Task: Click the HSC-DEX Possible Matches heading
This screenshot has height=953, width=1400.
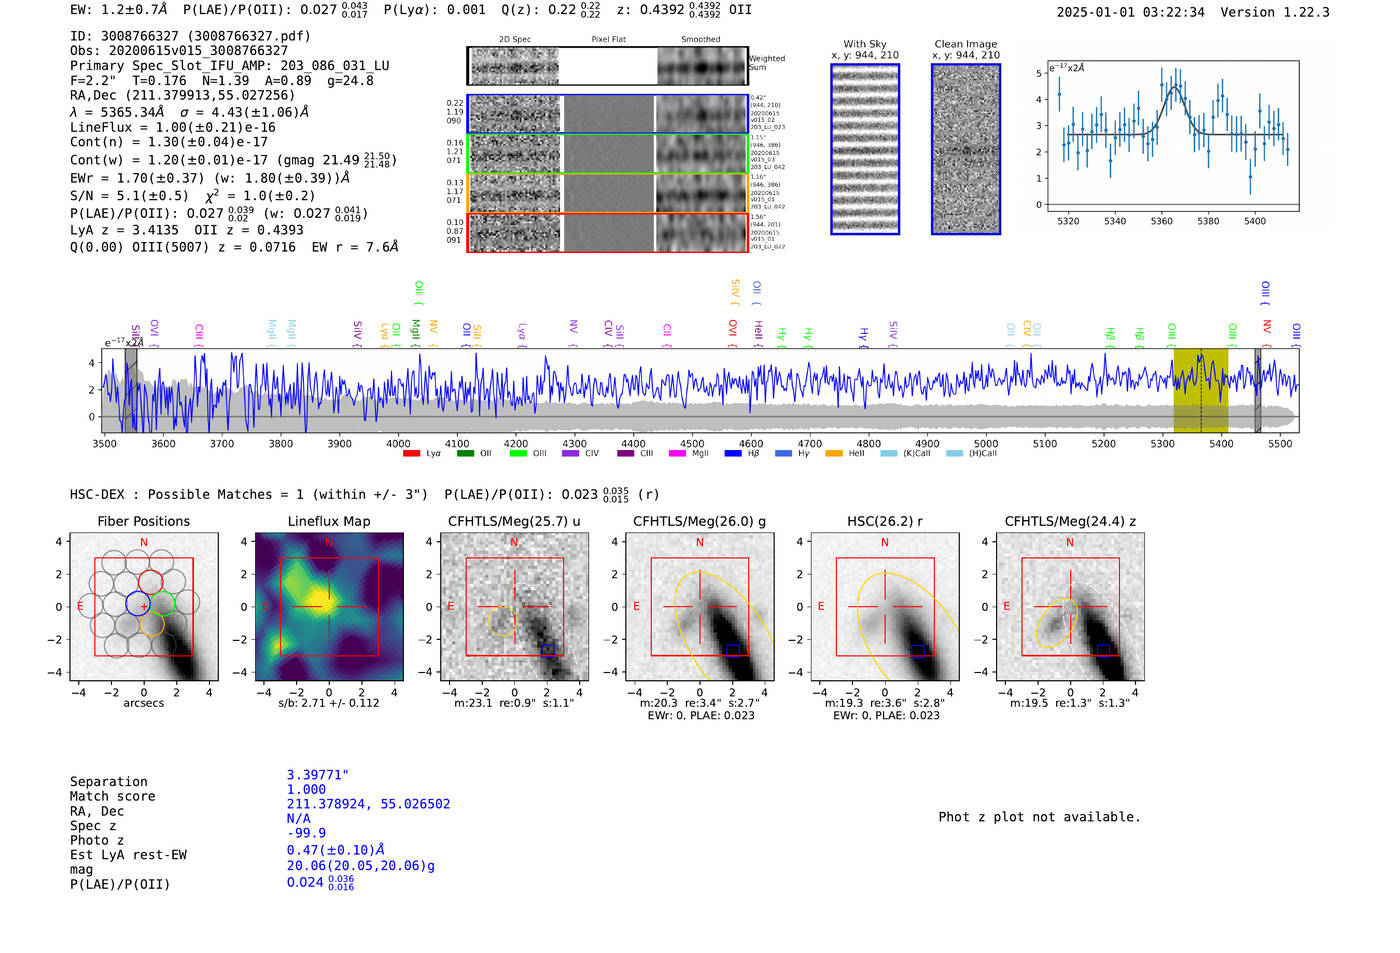Action: pos(249,495)
